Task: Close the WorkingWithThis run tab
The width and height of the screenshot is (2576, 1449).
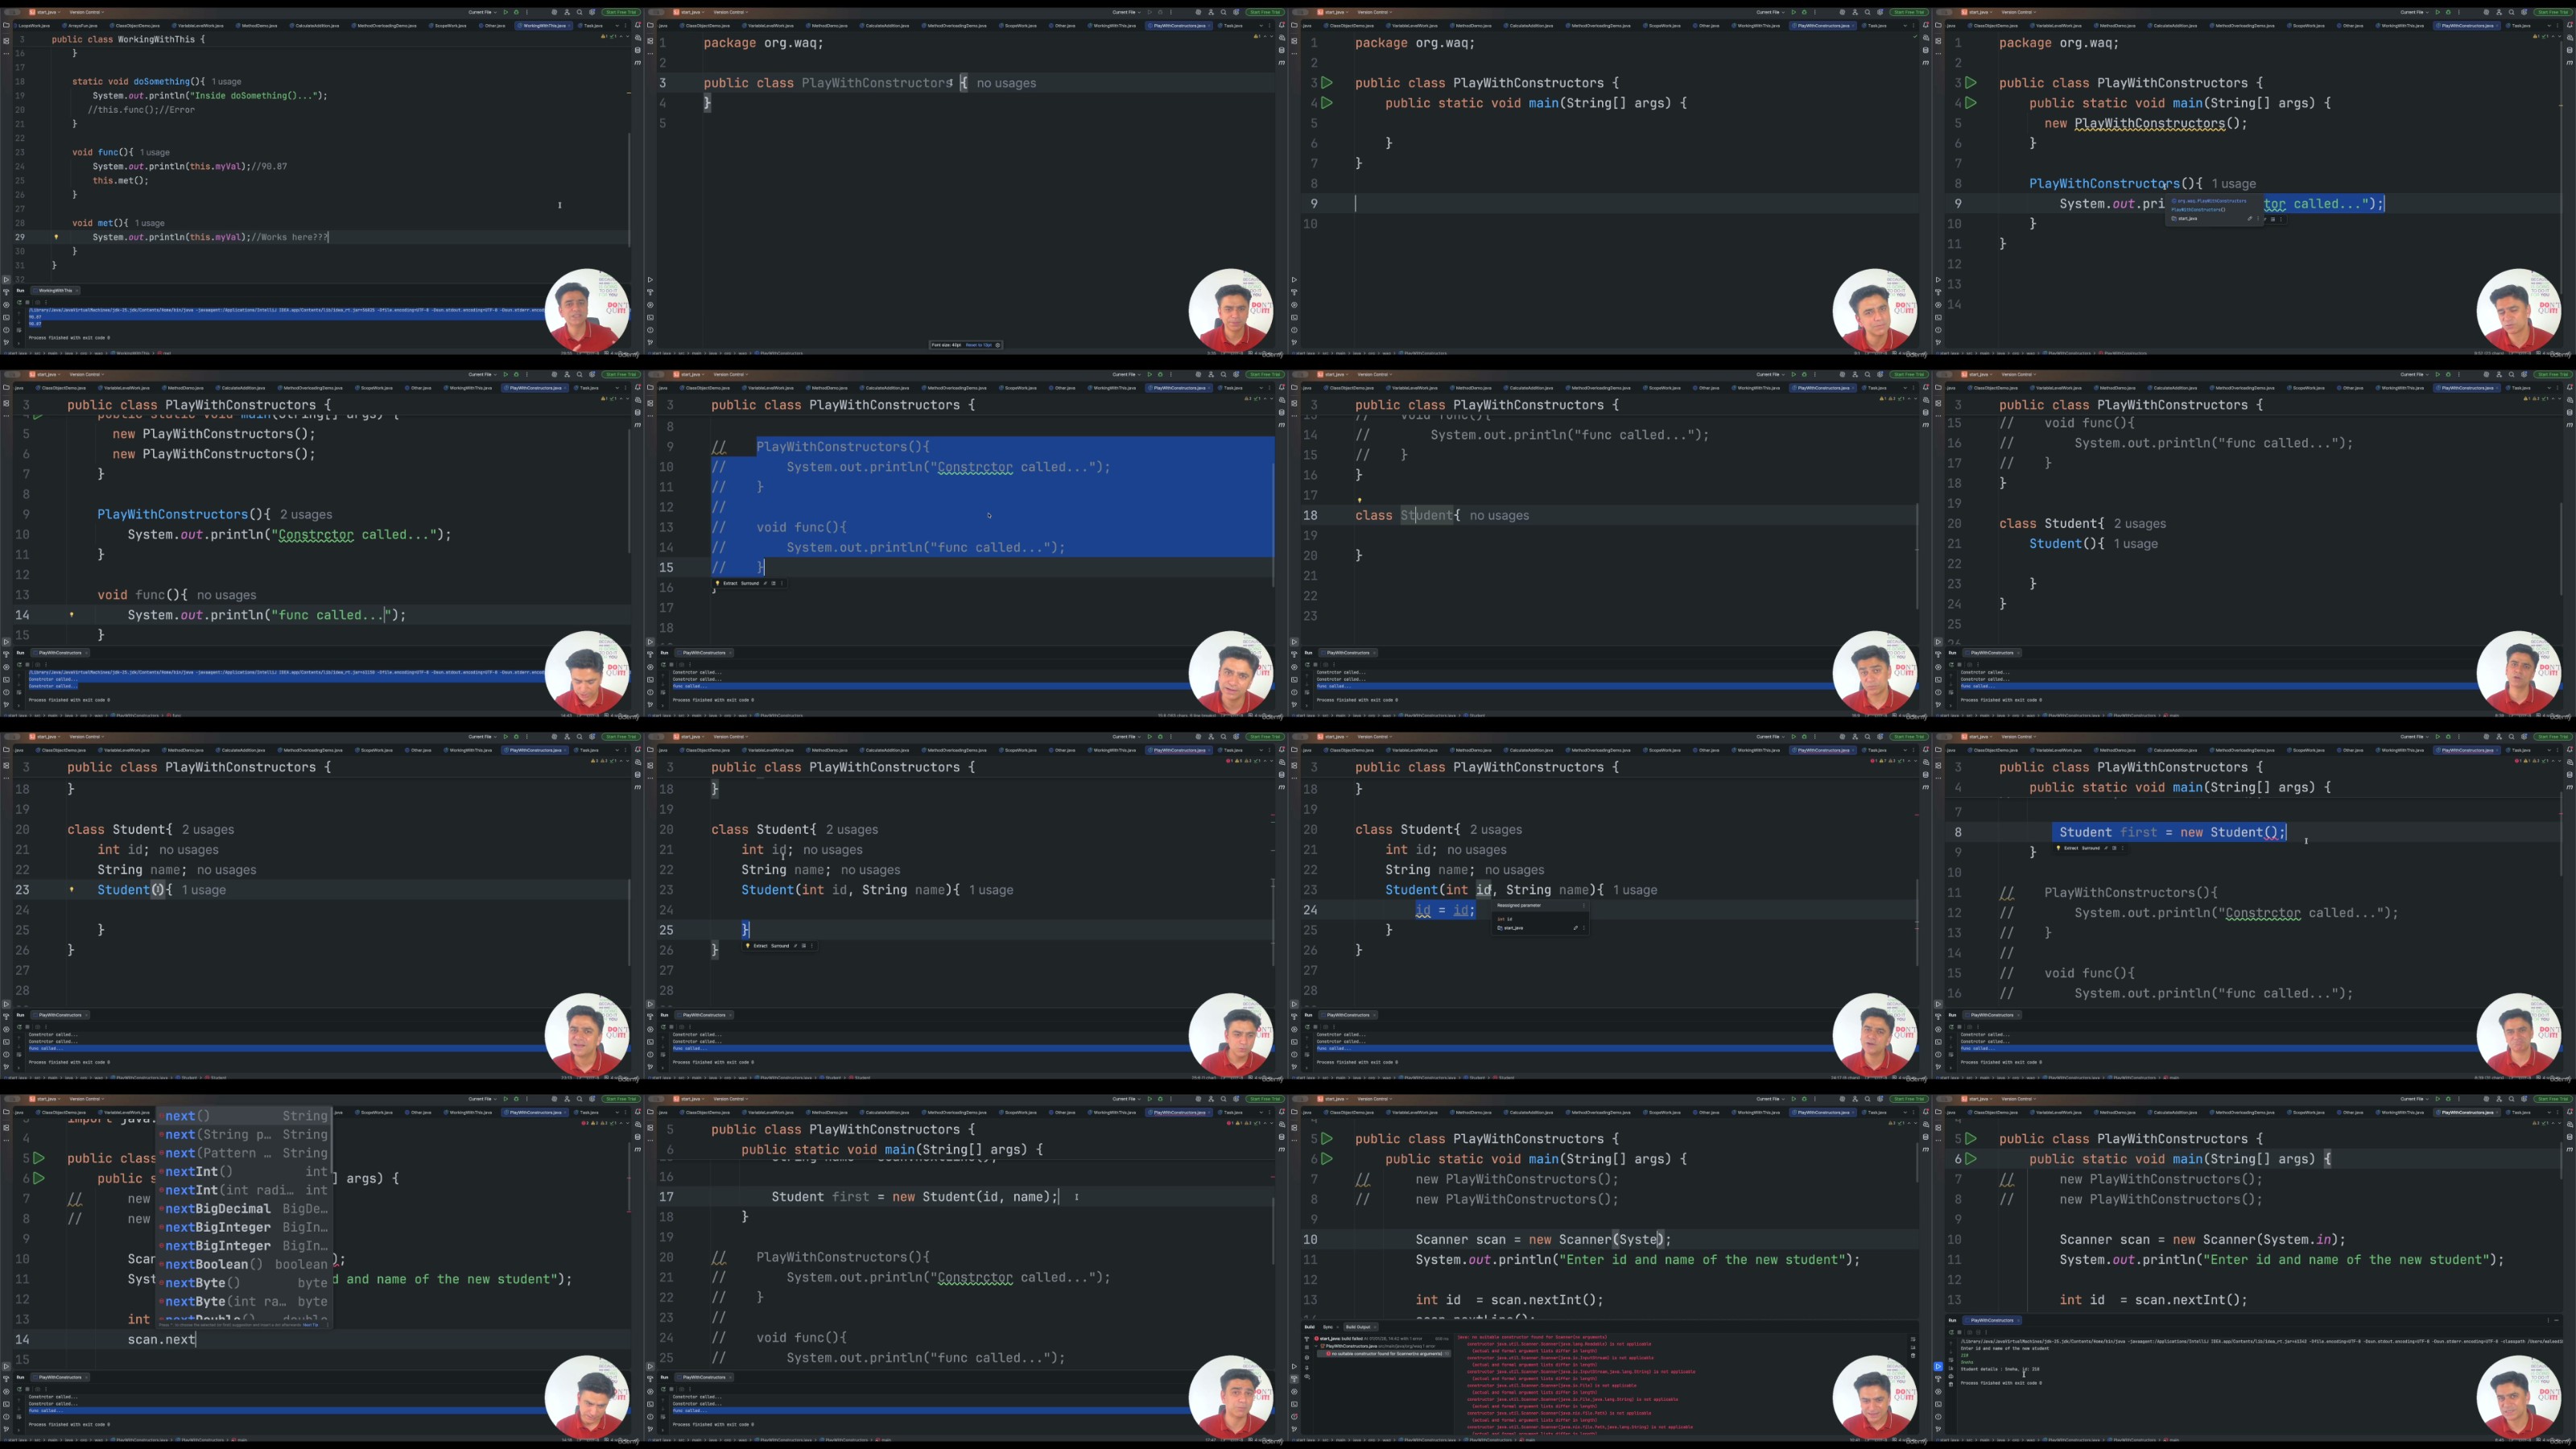Action: [x=77, y=291]
